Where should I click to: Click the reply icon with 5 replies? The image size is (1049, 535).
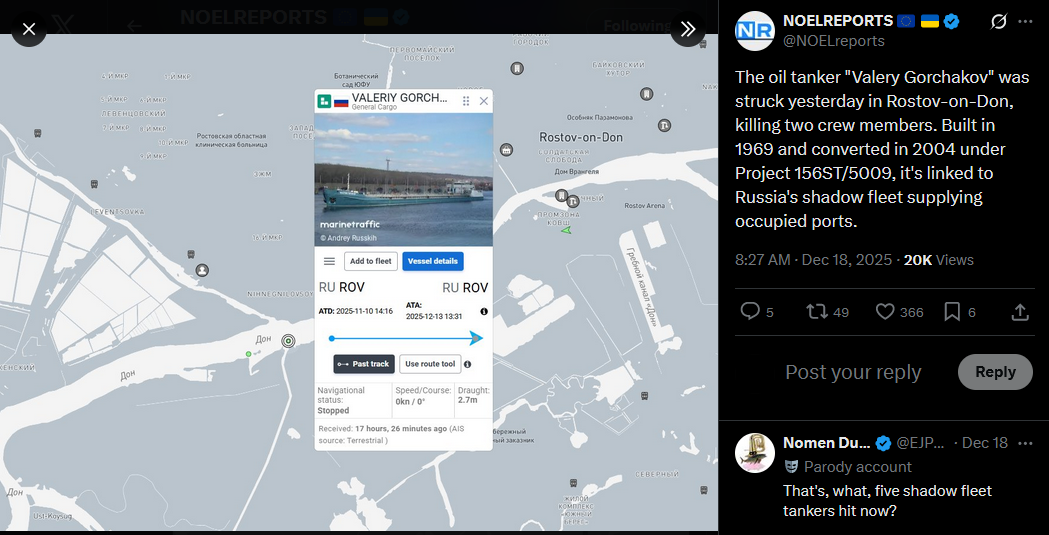pyautogui.click(x=751, y=312)
